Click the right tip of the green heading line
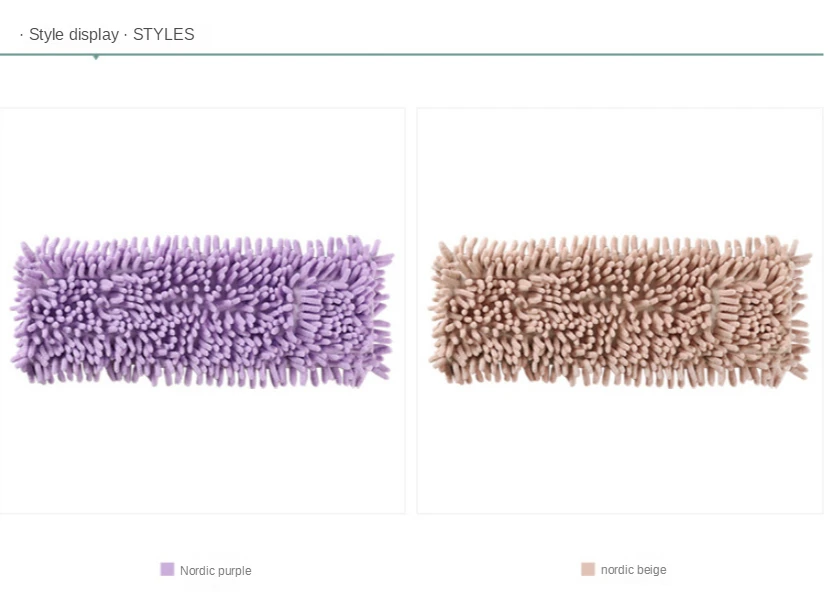 pos(820,54)
